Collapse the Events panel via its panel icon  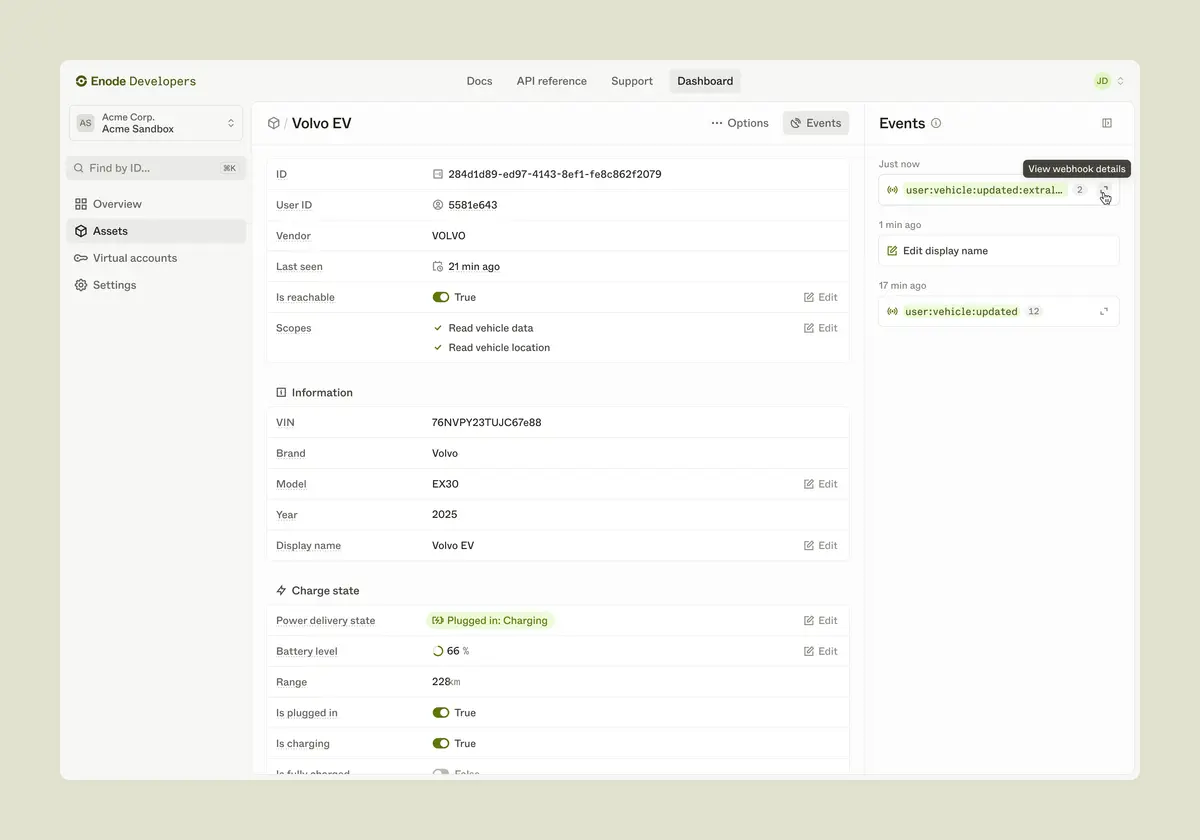point(1106,122)
